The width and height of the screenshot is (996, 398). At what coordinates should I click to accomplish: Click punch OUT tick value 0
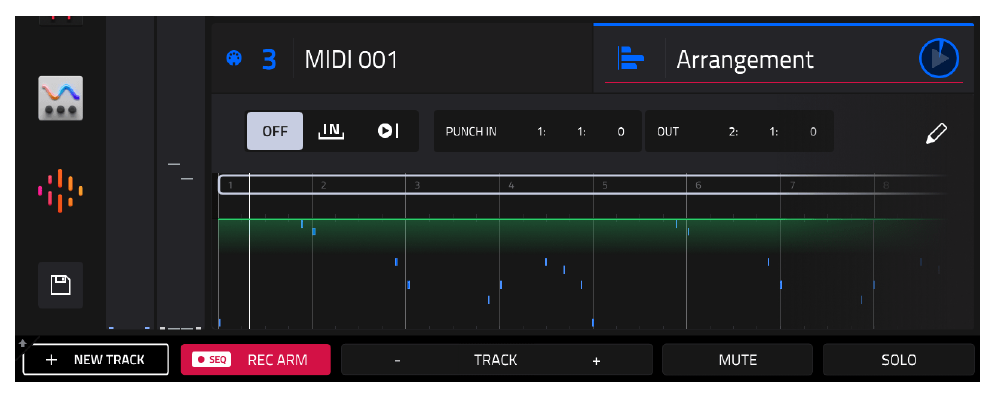813,132
